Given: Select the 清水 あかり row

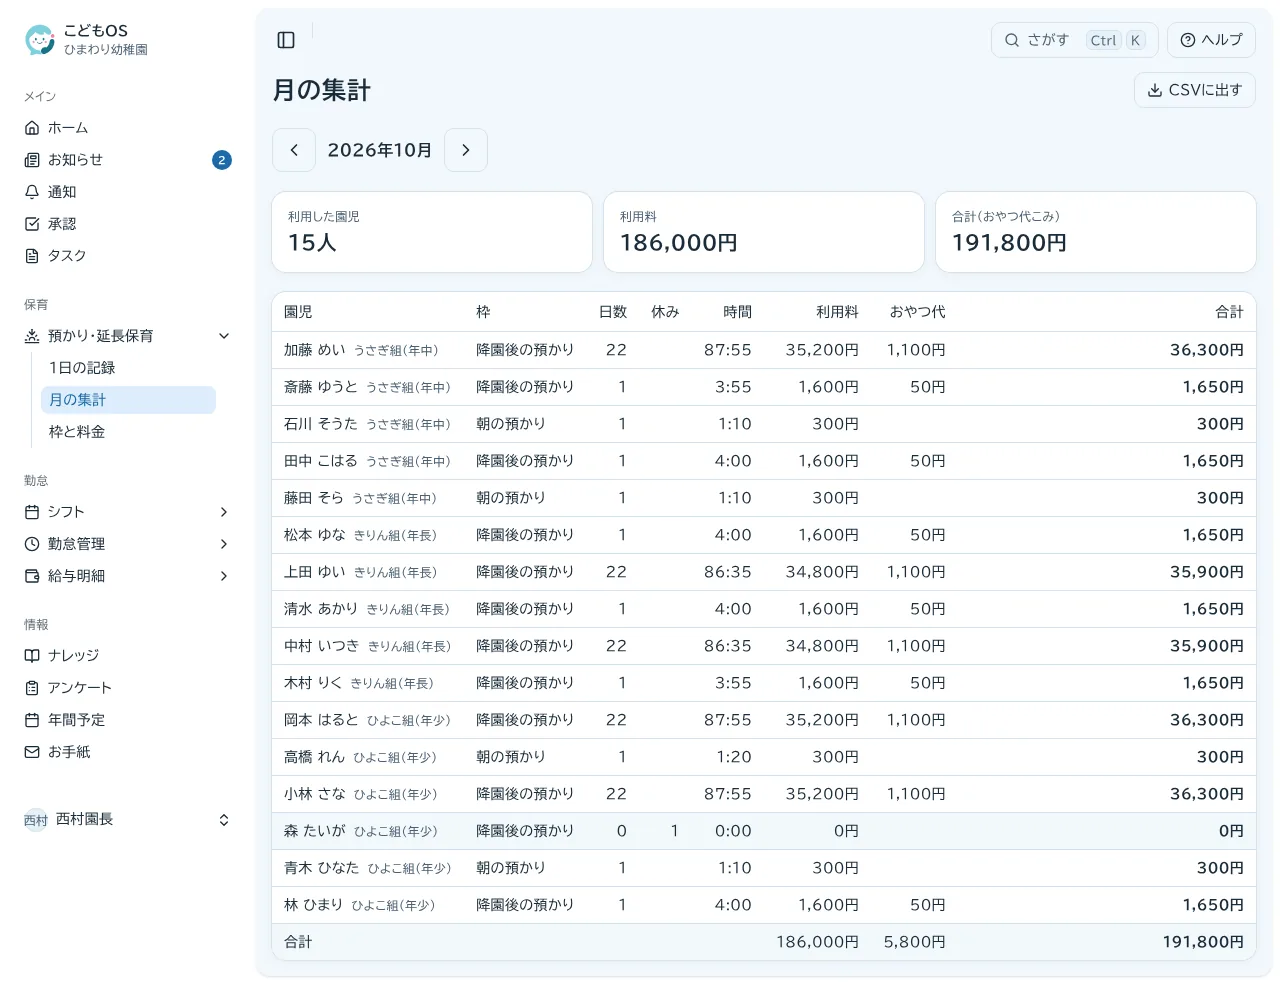Looking at the screenshot, I should [764, 609].
